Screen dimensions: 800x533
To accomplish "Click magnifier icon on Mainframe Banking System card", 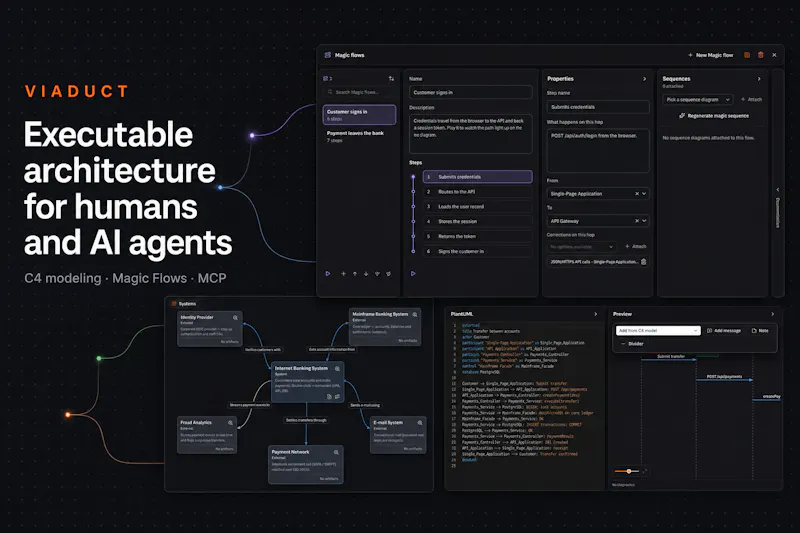I will [415, 315].
